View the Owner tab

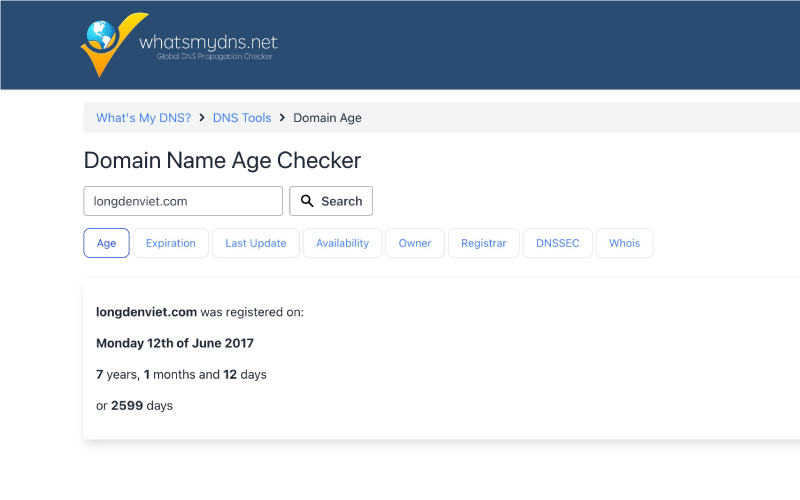point(415,243)
